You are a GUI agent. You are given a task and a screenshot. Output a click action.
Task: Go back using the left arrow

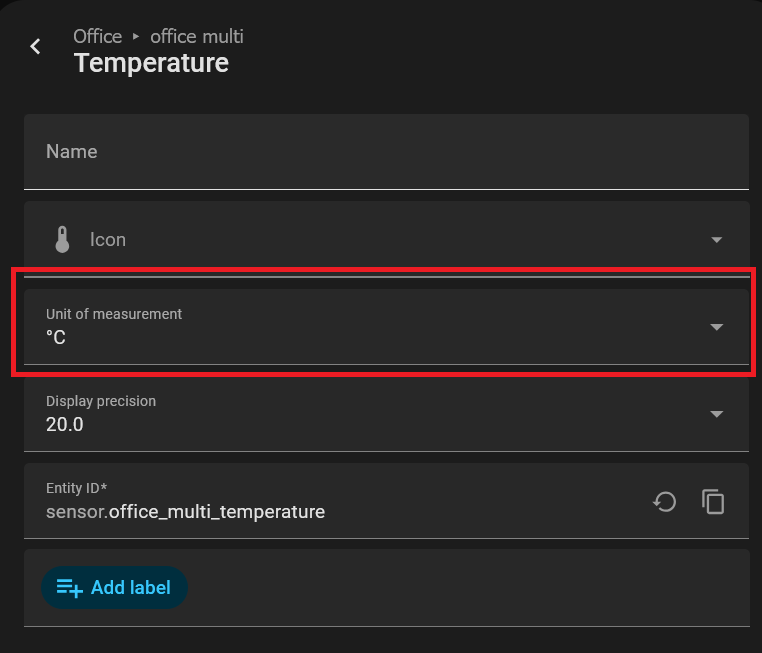[36, 47]
